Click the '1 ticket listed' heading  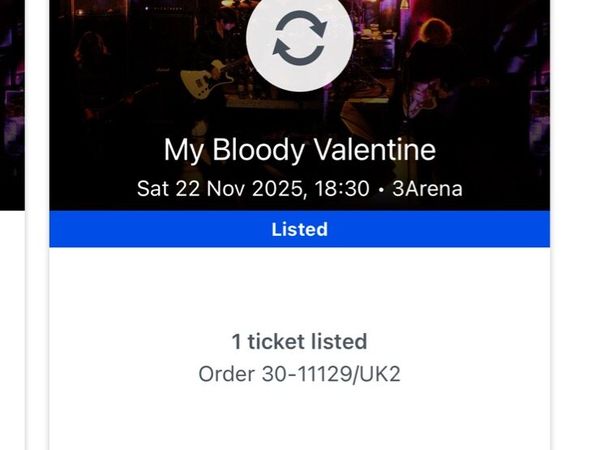[299, 341]
